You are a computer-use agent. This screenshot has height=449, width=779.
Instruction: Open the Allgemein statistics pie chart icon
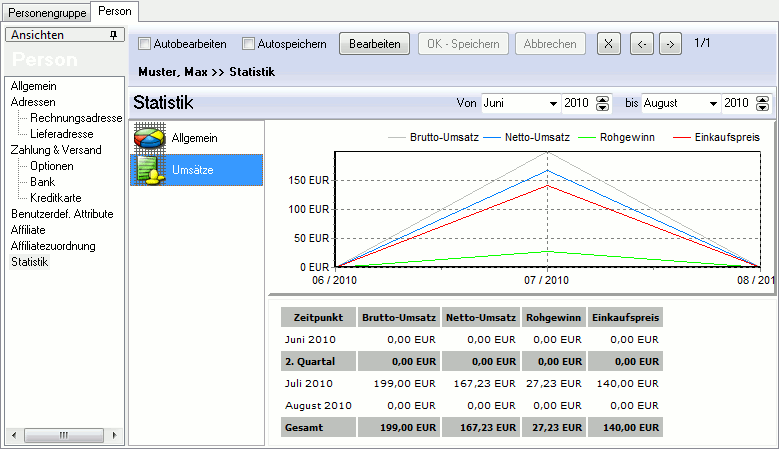tap(150, 138)
